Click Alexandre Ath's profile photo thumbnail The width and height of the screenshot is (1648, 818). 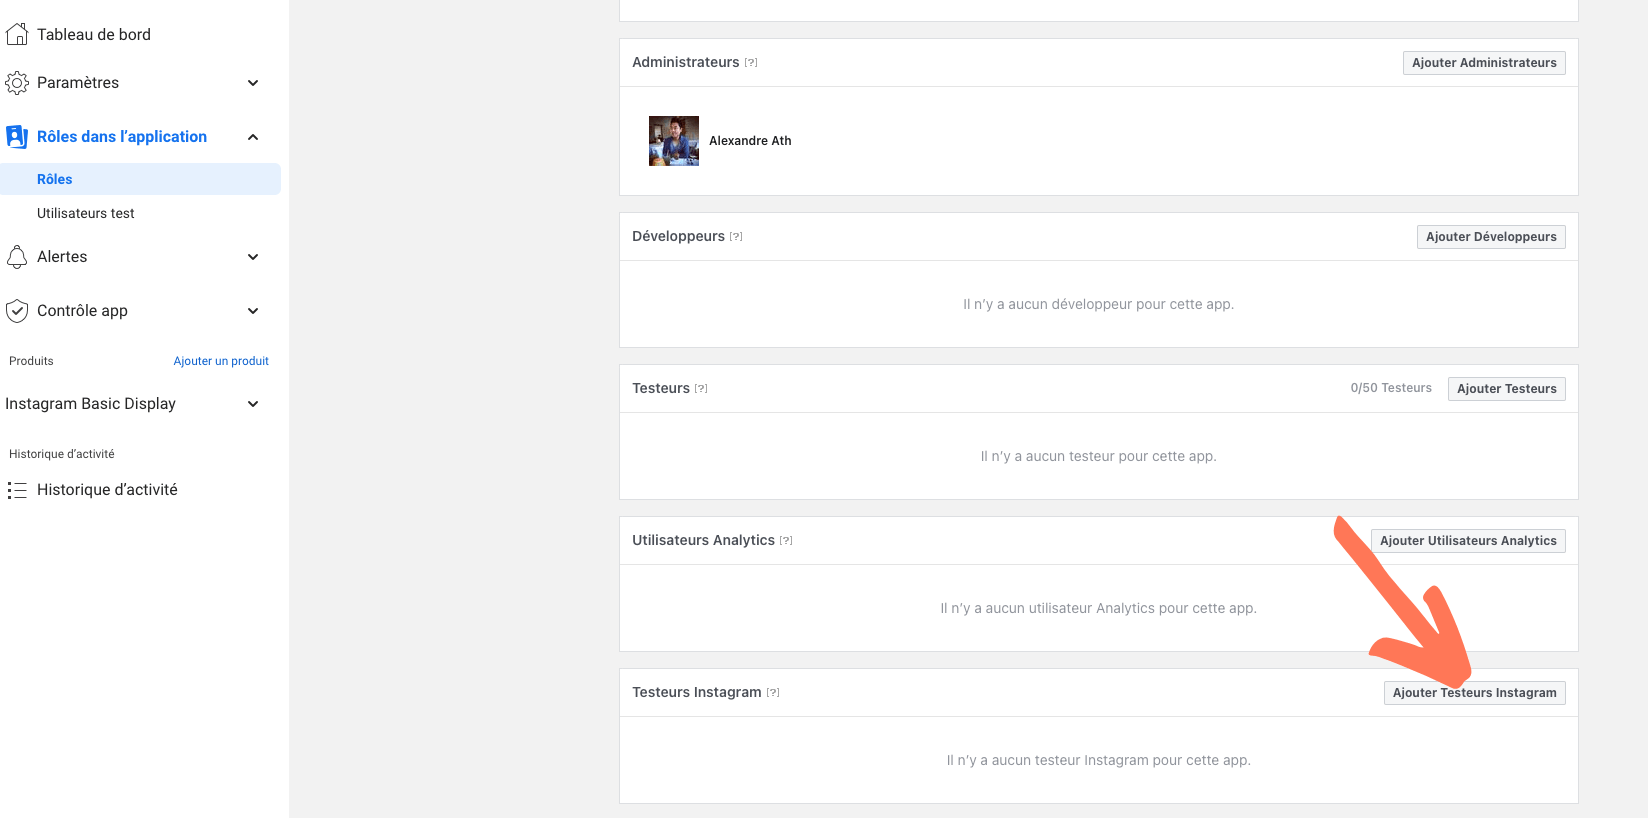tap(674, 141)
